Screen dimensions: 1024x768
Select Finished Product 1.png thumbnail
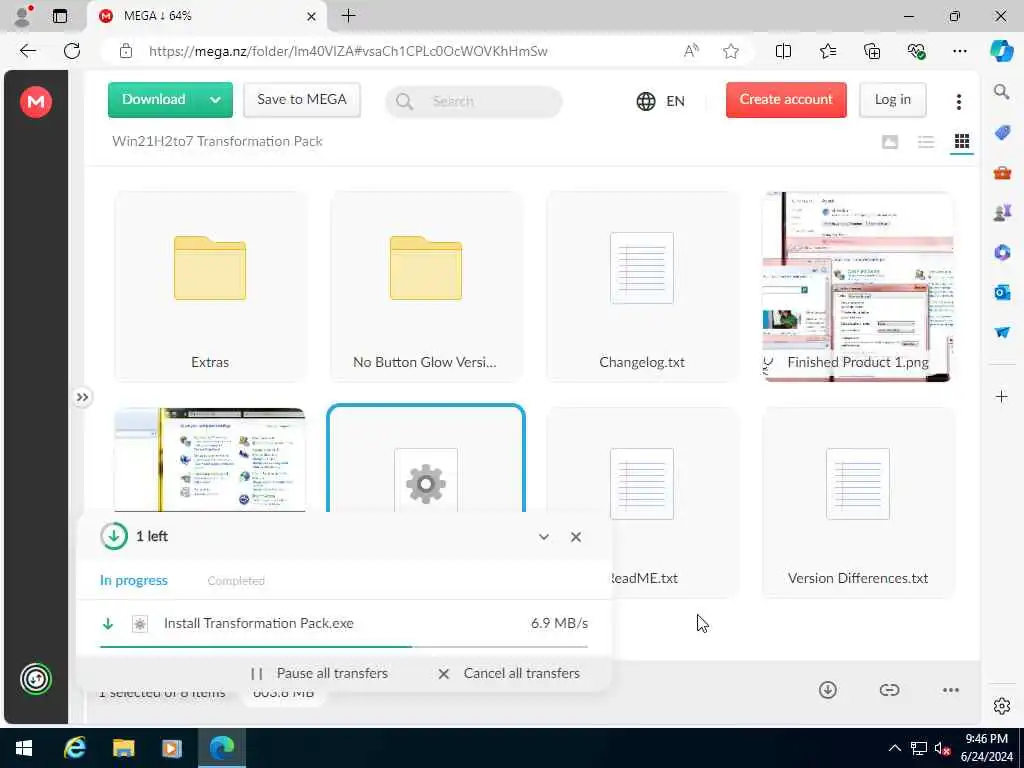[857, 286]
